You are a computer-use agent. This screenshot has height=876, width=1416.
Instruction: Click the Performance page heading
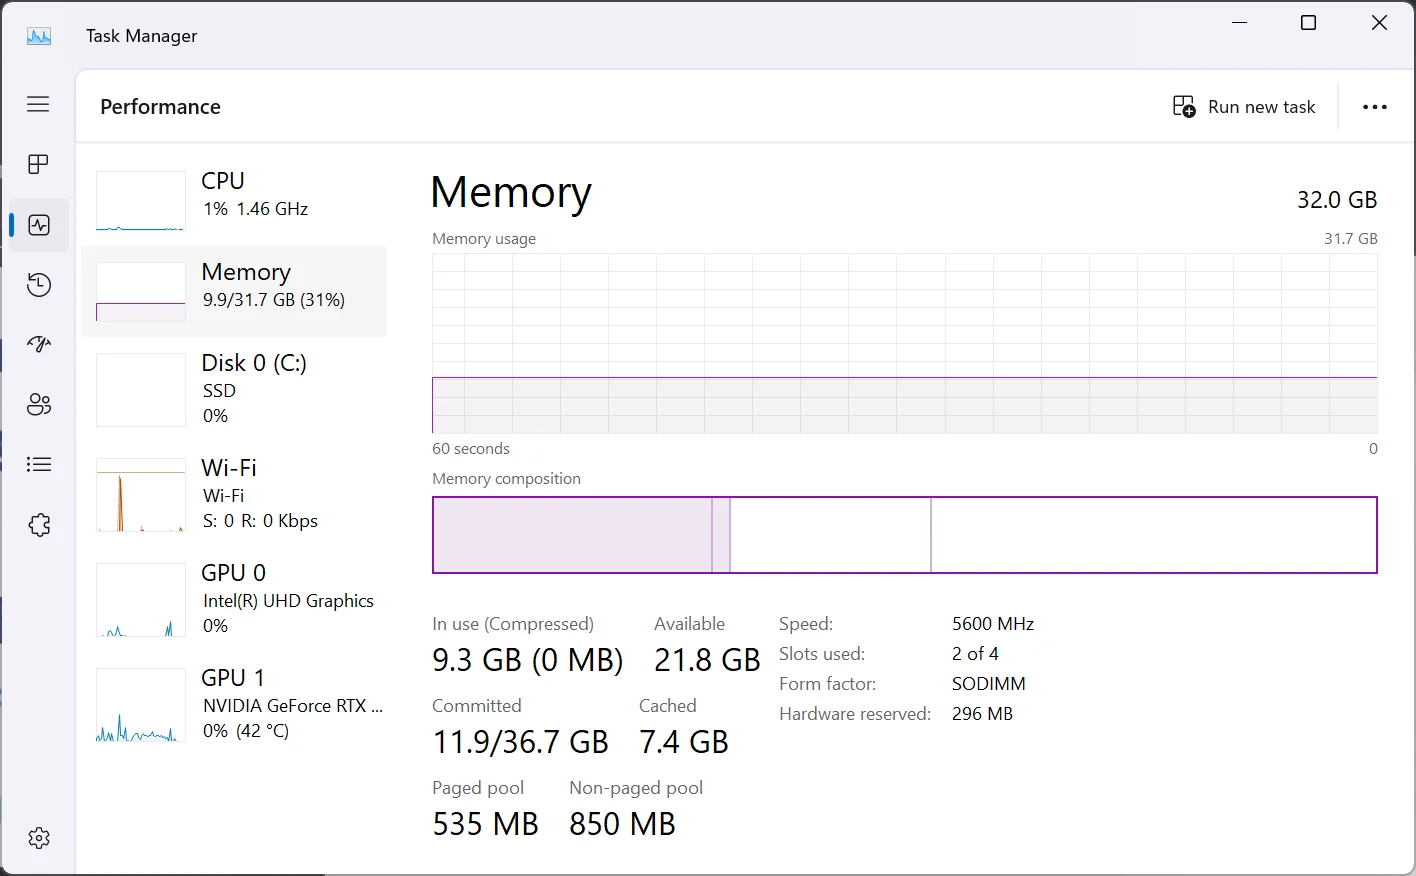[x=160, y=107]
